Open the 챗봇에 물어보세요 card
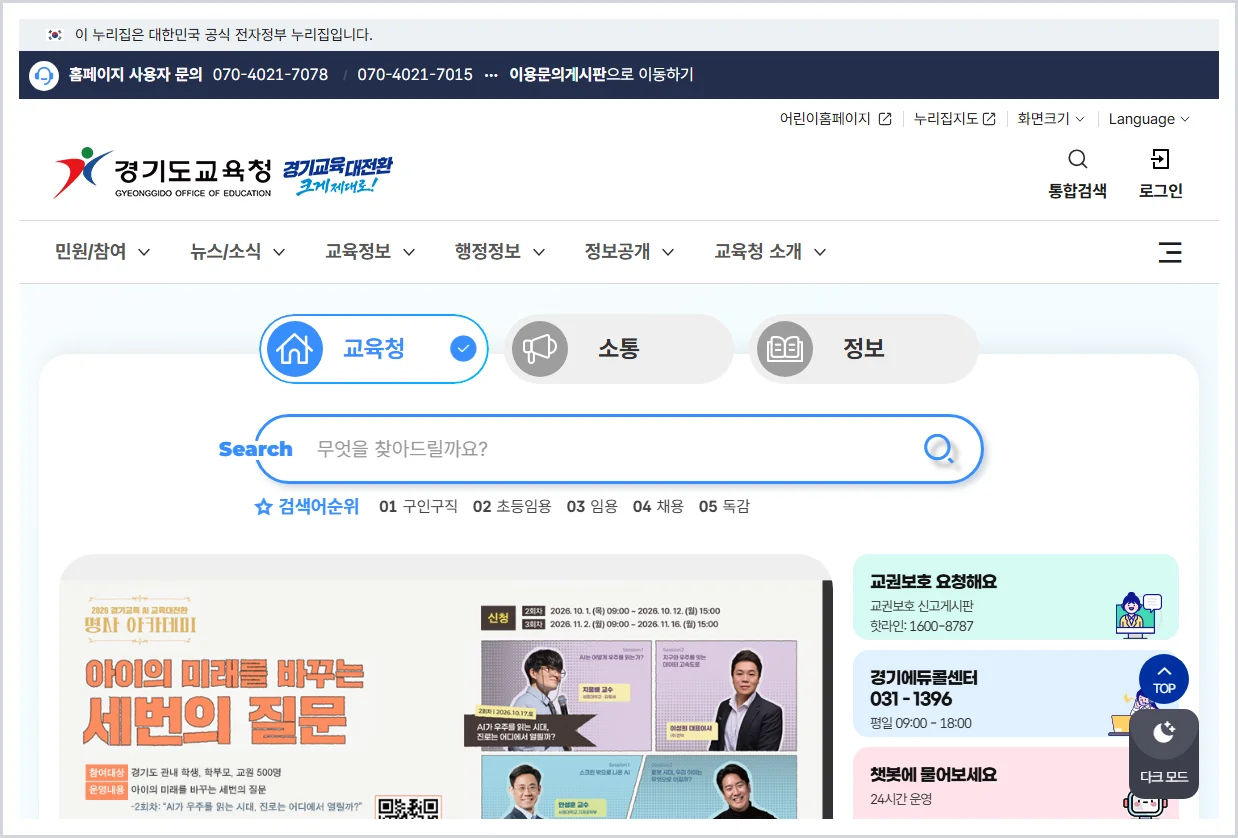 (x=1015, y=783)
